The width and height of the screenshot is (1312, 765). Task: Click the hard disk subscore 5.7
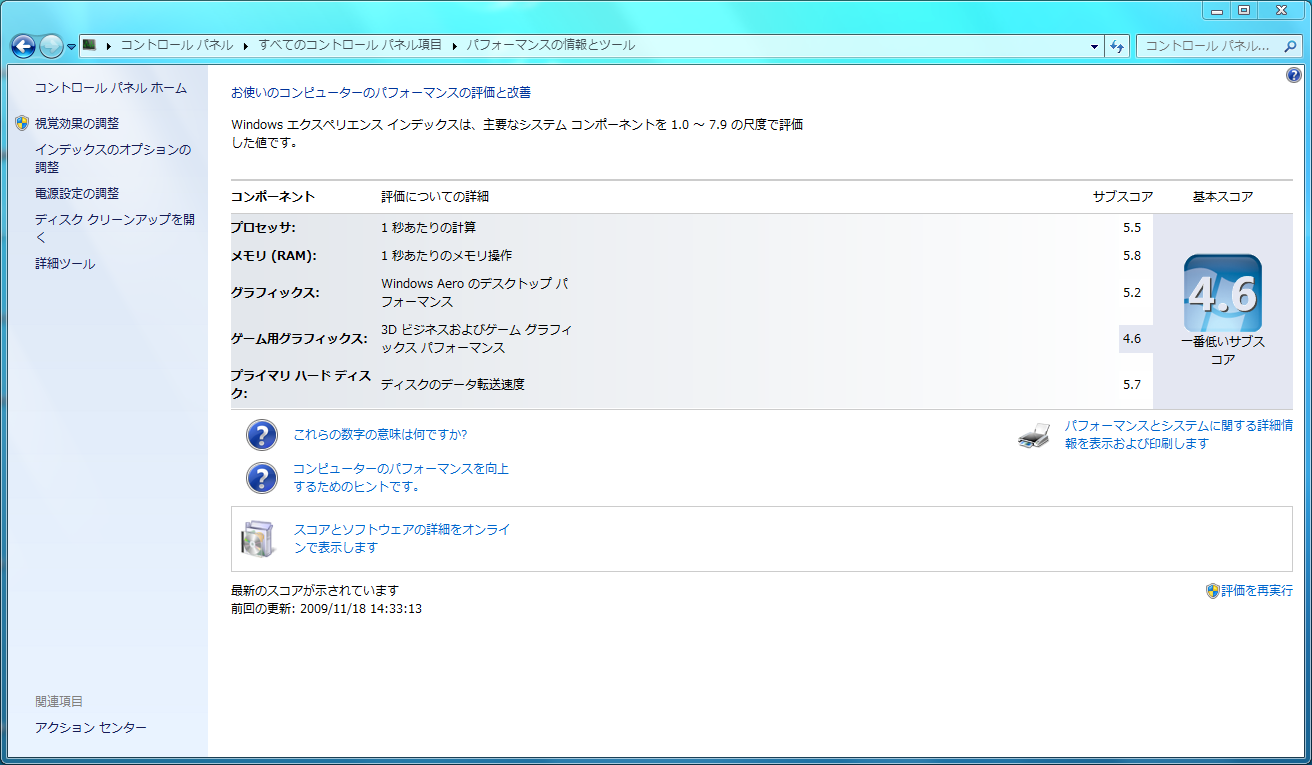[x=1132, y=384]
